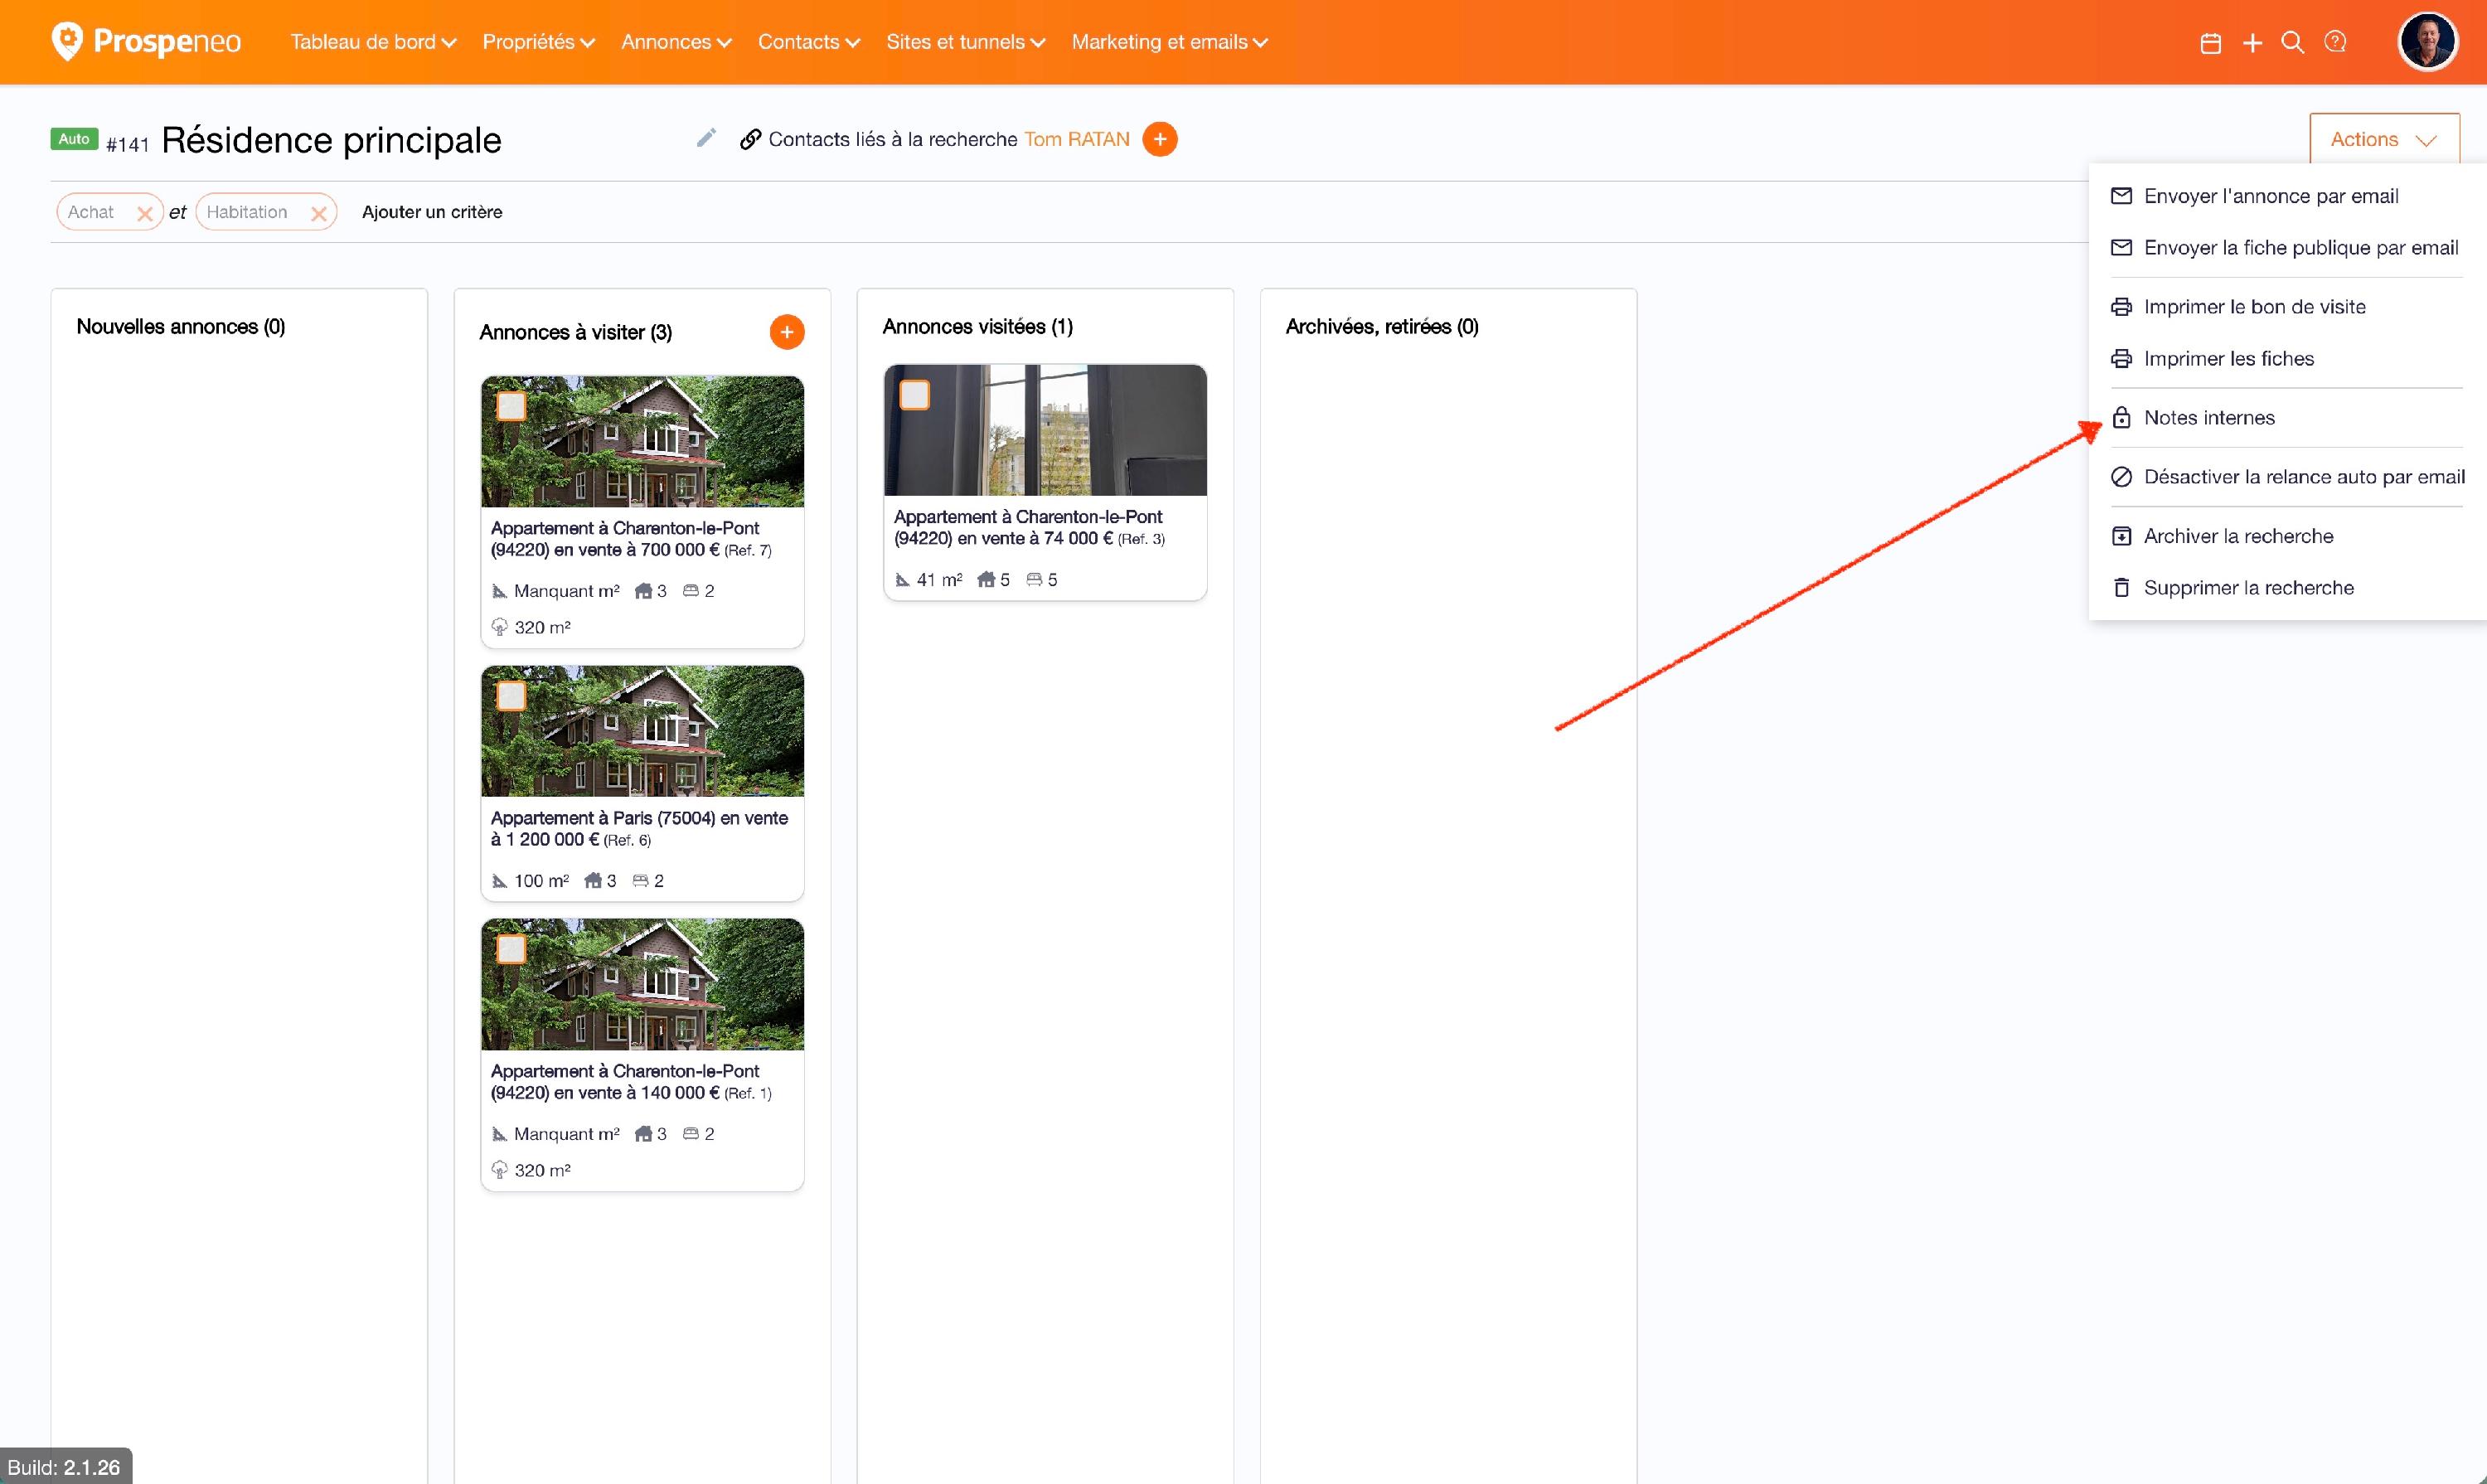Open the search magnifier icon
This screenshot has height=1484, width=2487.
click(2293, 42)
